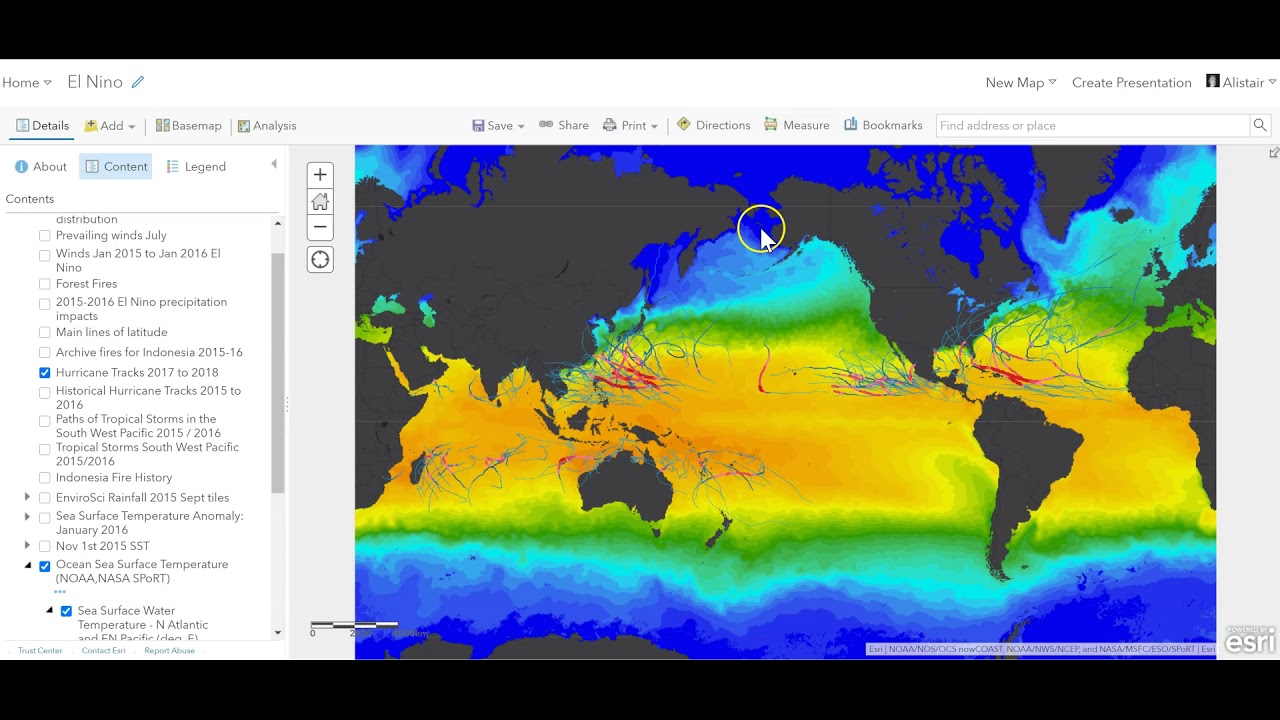Enable Archive fires for Indonesia 2015-16 checkbox
This screenshot has height=720, width=1280.
[44, 352]
